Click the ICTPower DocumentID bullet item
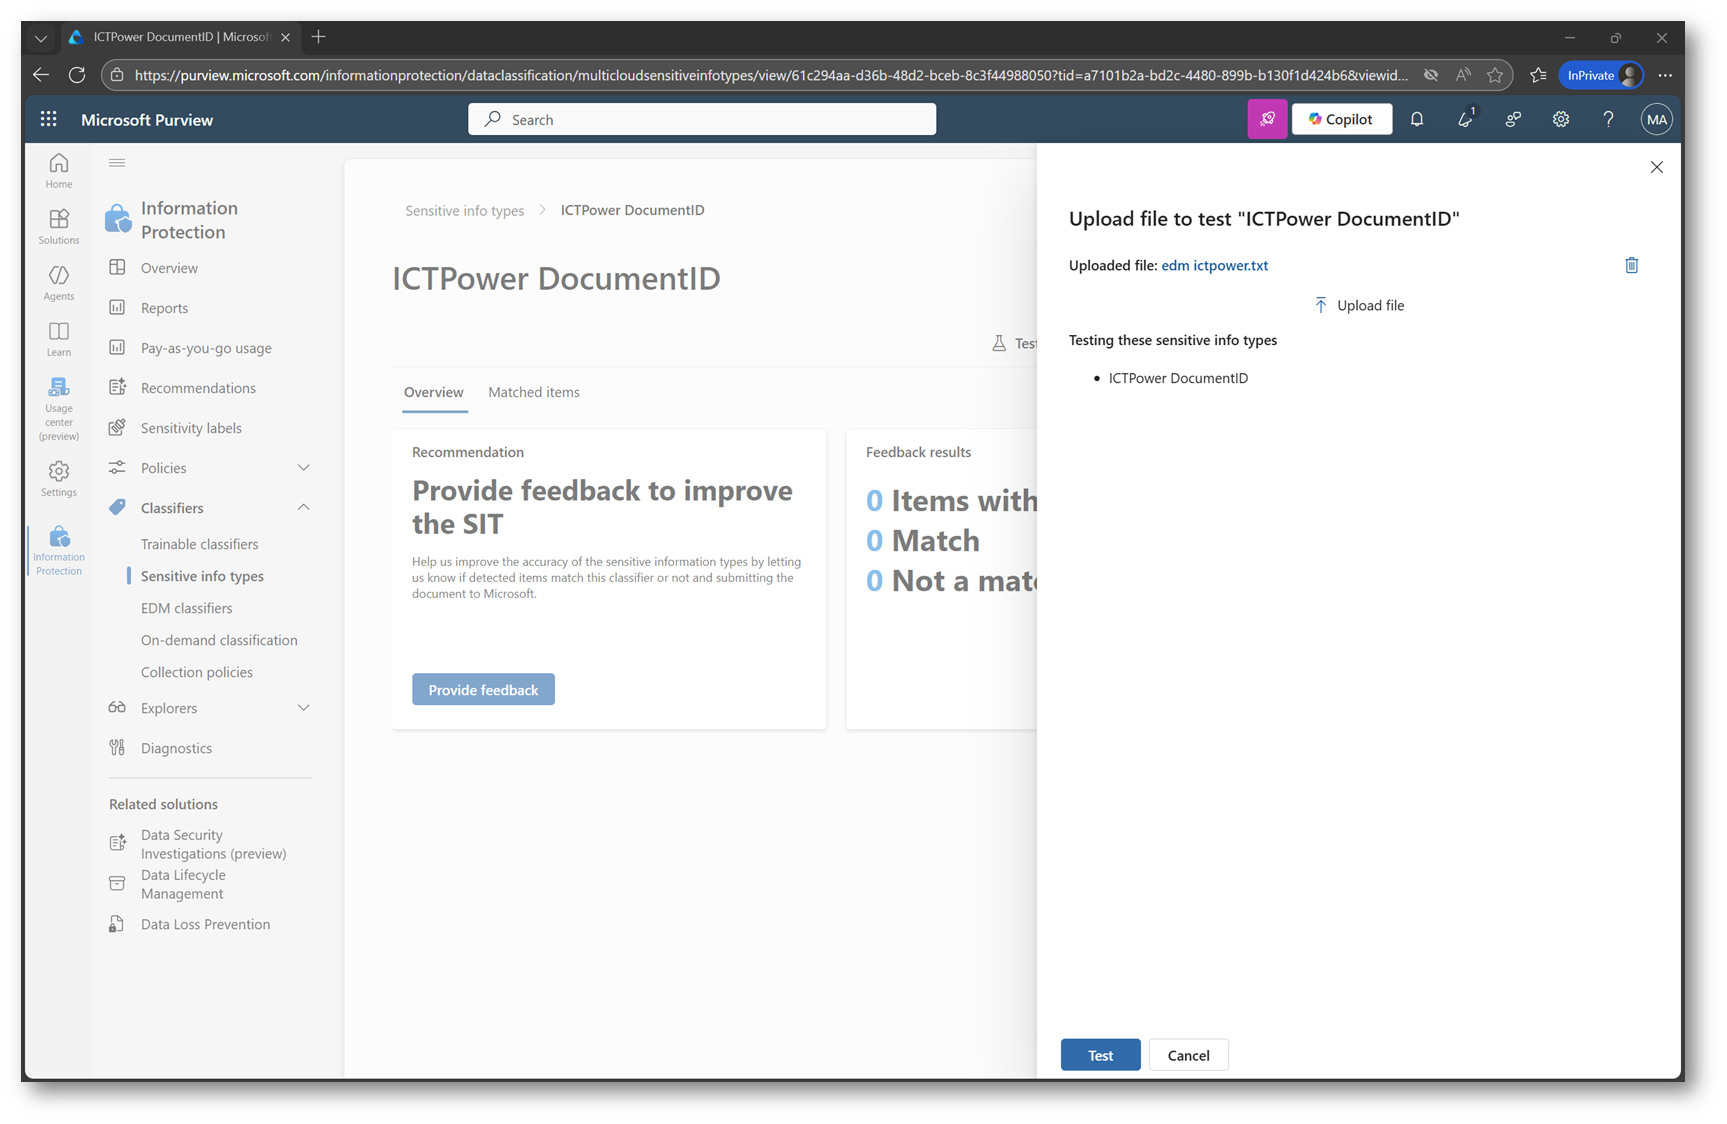Image resolution: width=1727 pixels, height=1124 pixels. click(1178, 378)
